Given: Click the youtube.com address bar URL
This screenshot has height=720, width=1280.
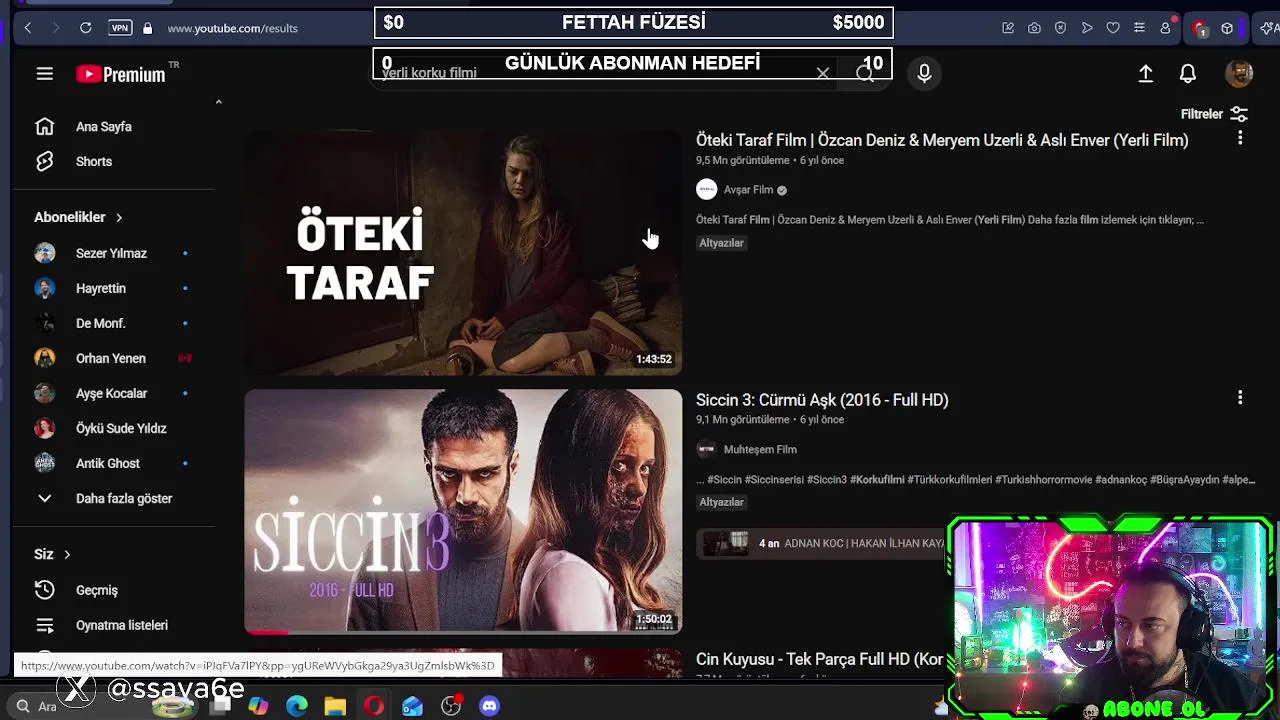Looking at the screenshot, I should click(x=233, y=28).
